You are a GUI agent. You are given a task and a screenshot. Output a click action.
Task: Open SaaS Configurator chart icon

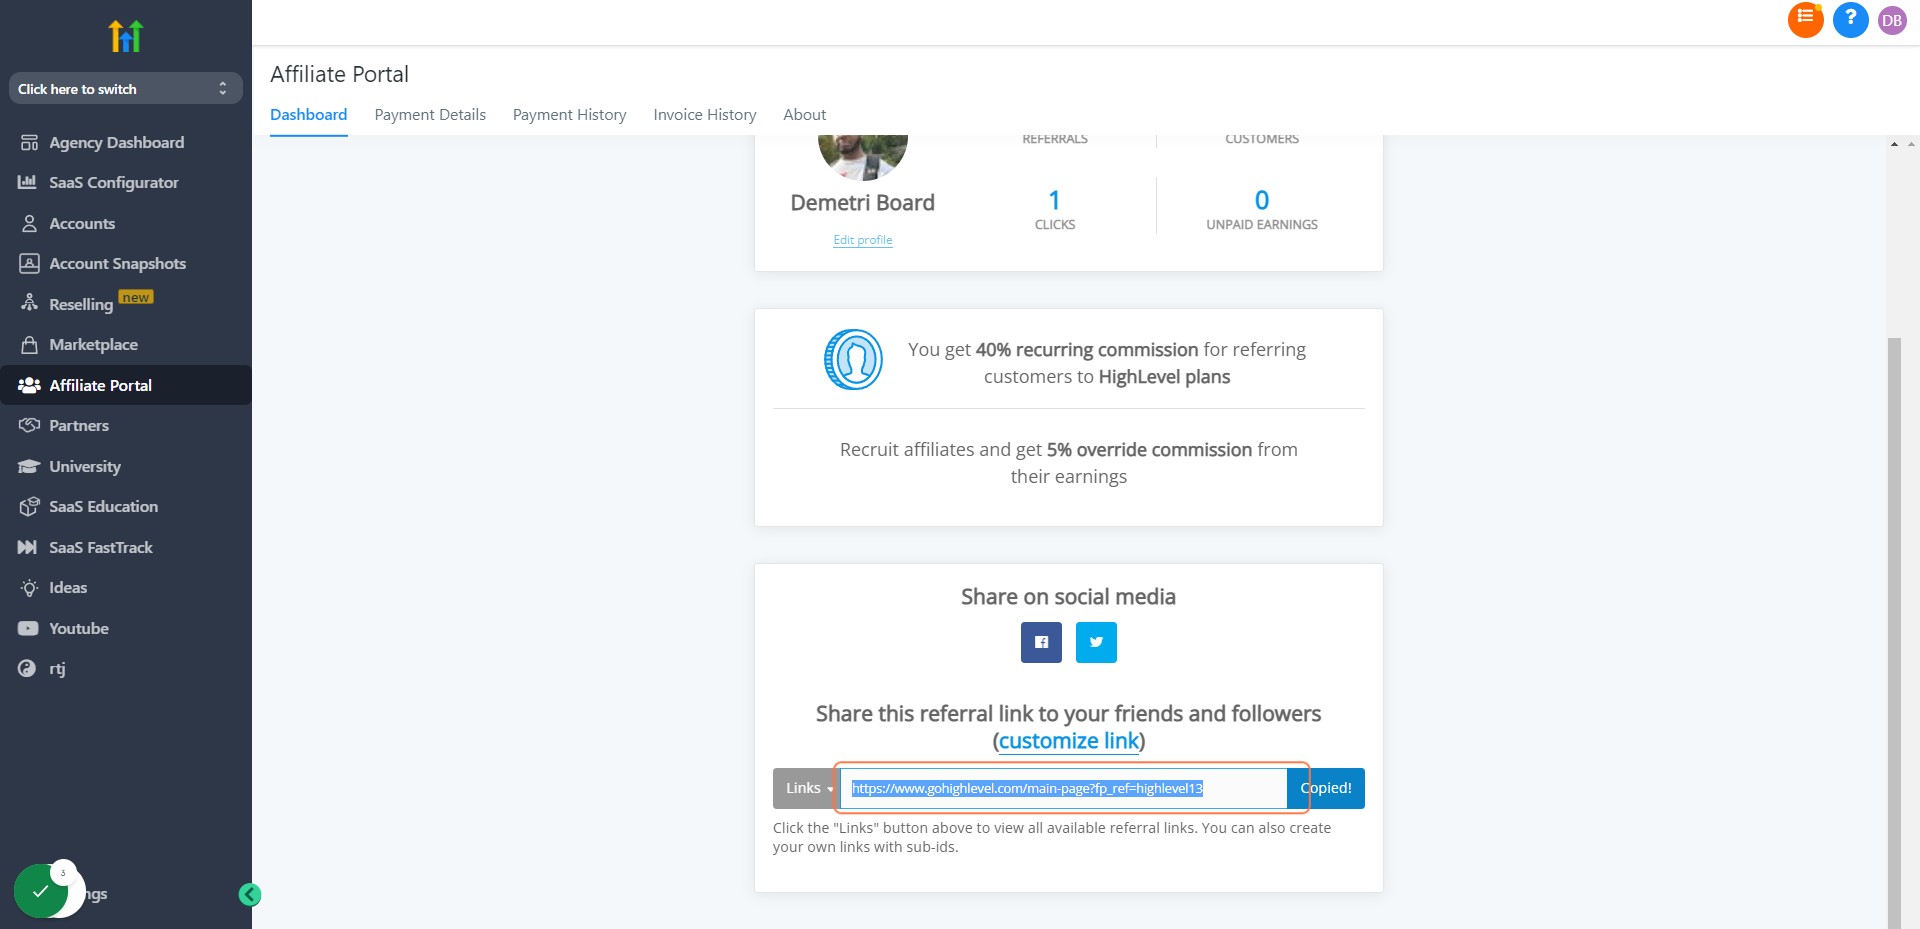[28, 182]
